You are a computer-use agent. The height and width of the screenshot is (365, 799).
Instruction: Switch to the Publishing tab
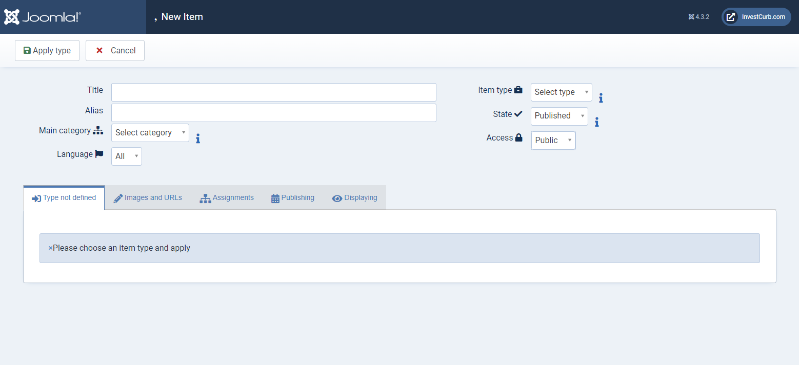[x=292, y=198]
